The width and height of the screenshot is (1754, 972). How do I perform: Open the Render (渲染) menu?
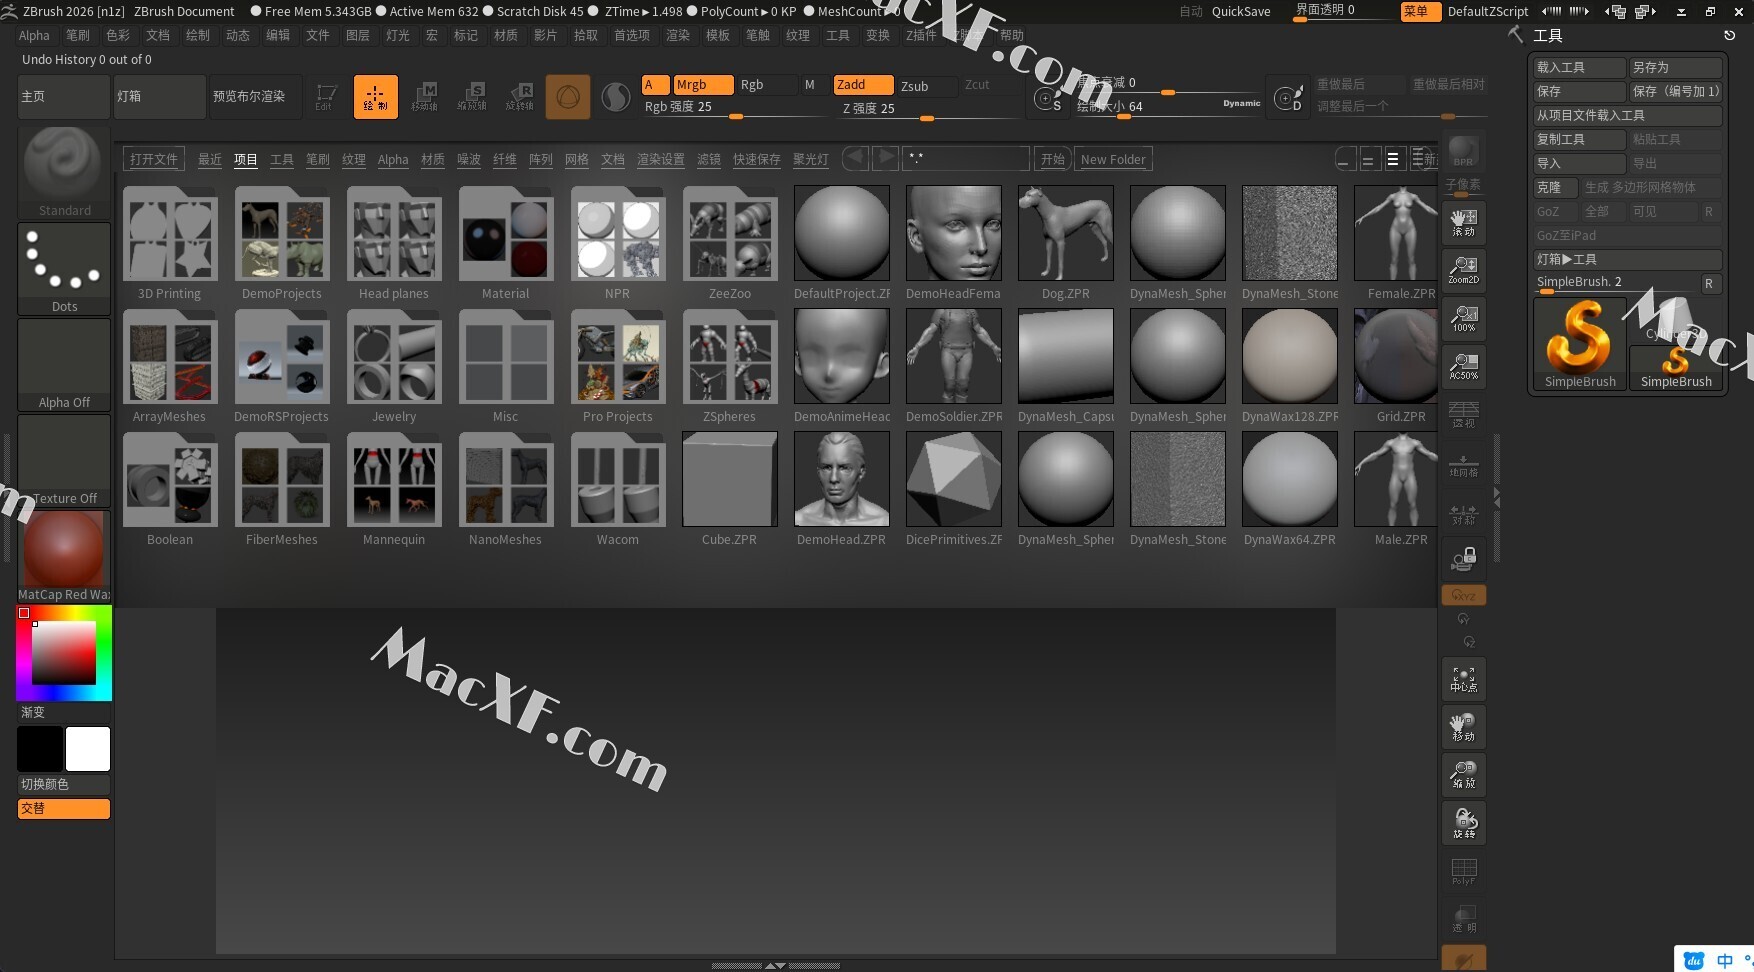pos(677,35)
